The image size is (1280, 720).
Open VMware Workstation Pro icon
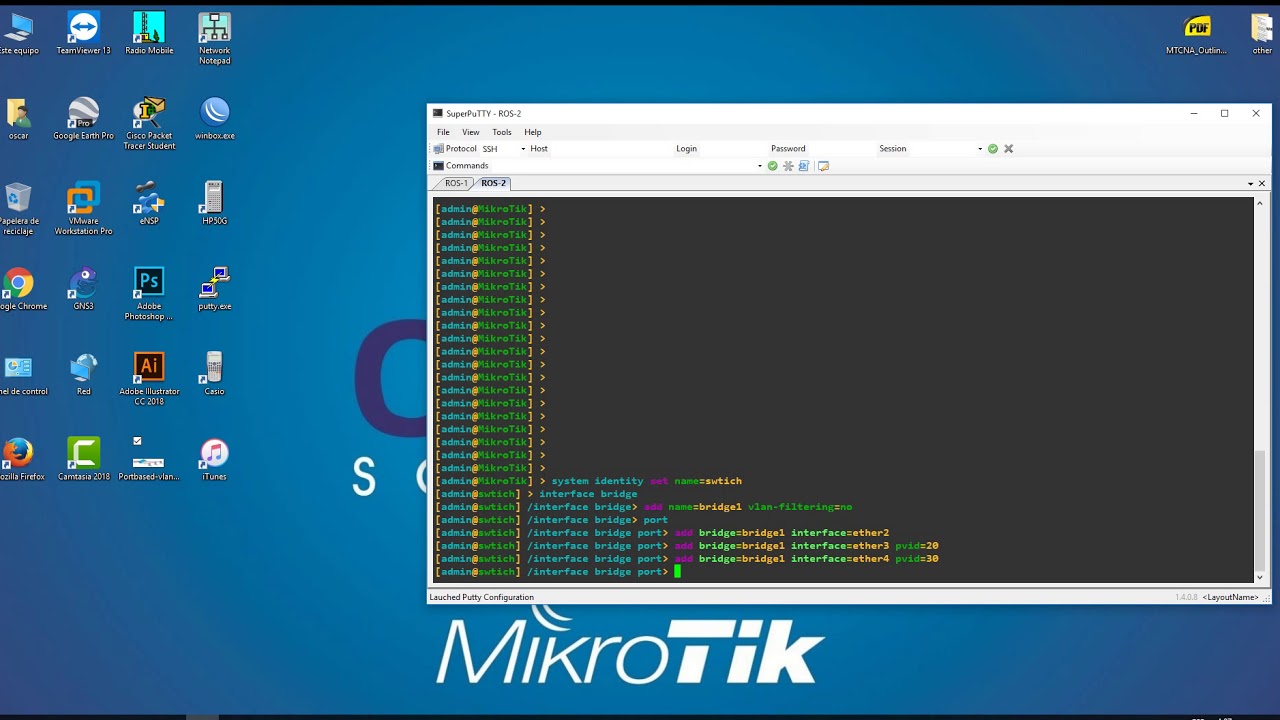click(84, 209)
